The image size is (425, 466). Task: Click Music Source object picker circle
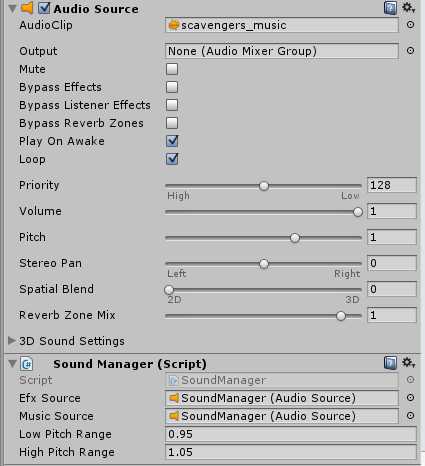click(410, 416)
